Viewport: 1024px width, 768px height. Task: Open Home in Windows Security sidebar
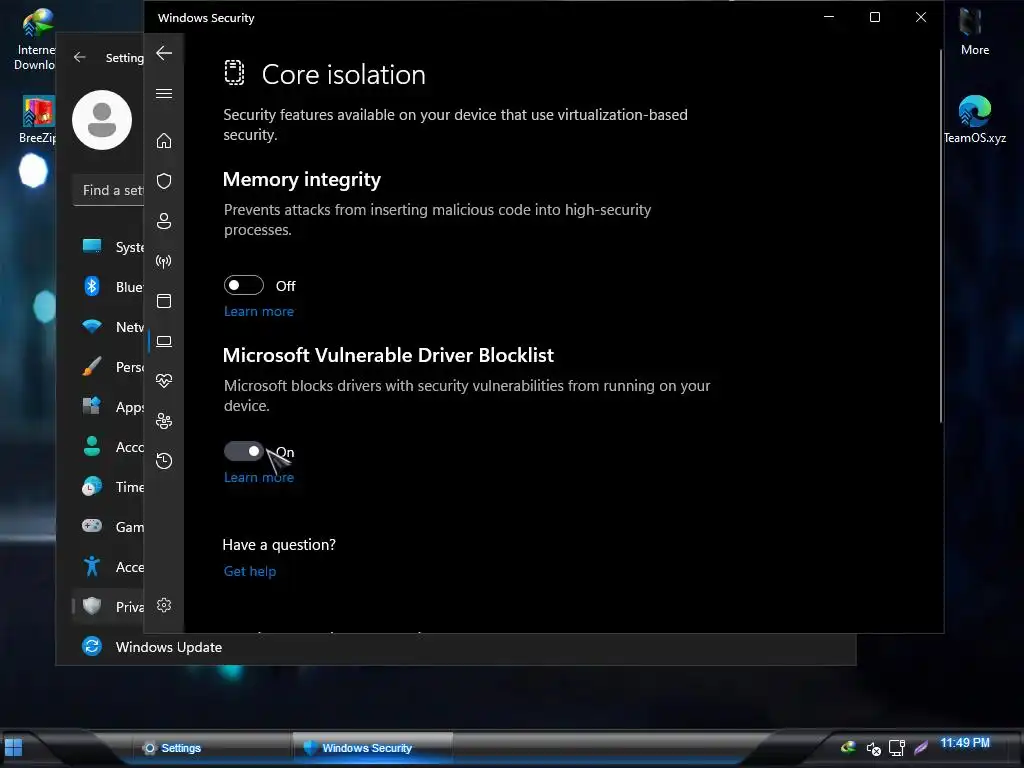[x=164, y=141]
